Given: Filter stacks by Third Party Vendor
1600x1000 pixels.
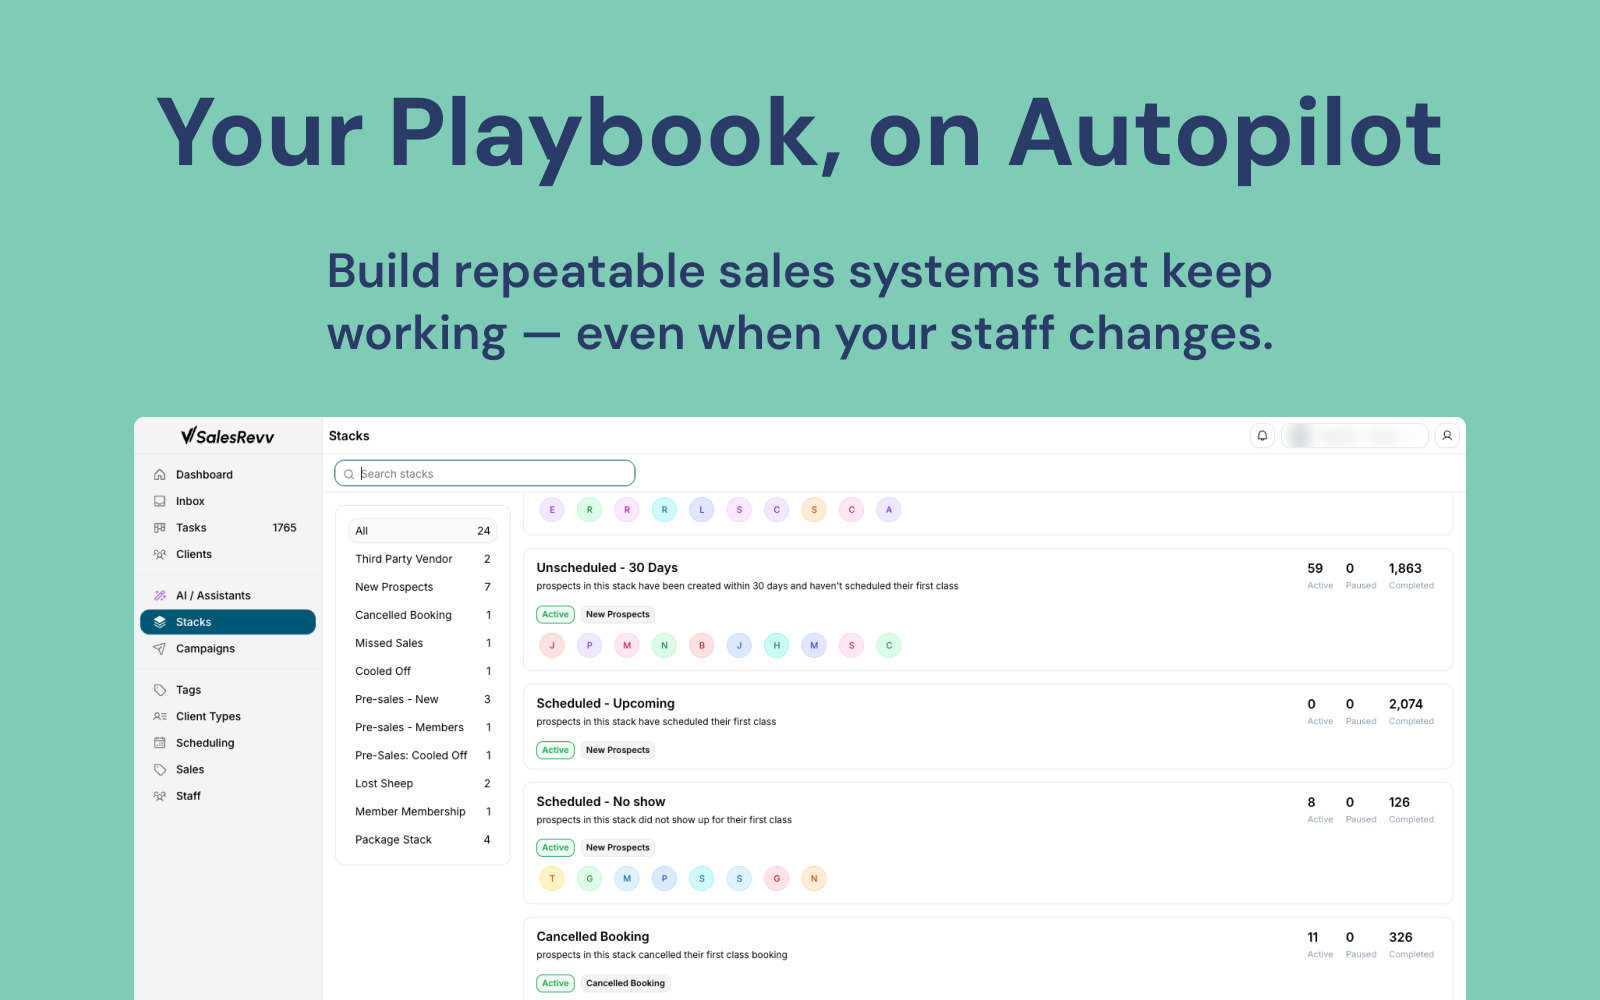Looking at the screenshot, I should pos(404,559).
